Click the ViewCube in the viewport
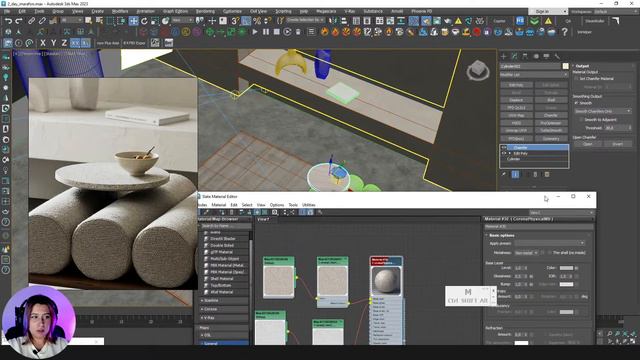Image resolution: width=640 pixels, height=360 pixels. (478, 71)
